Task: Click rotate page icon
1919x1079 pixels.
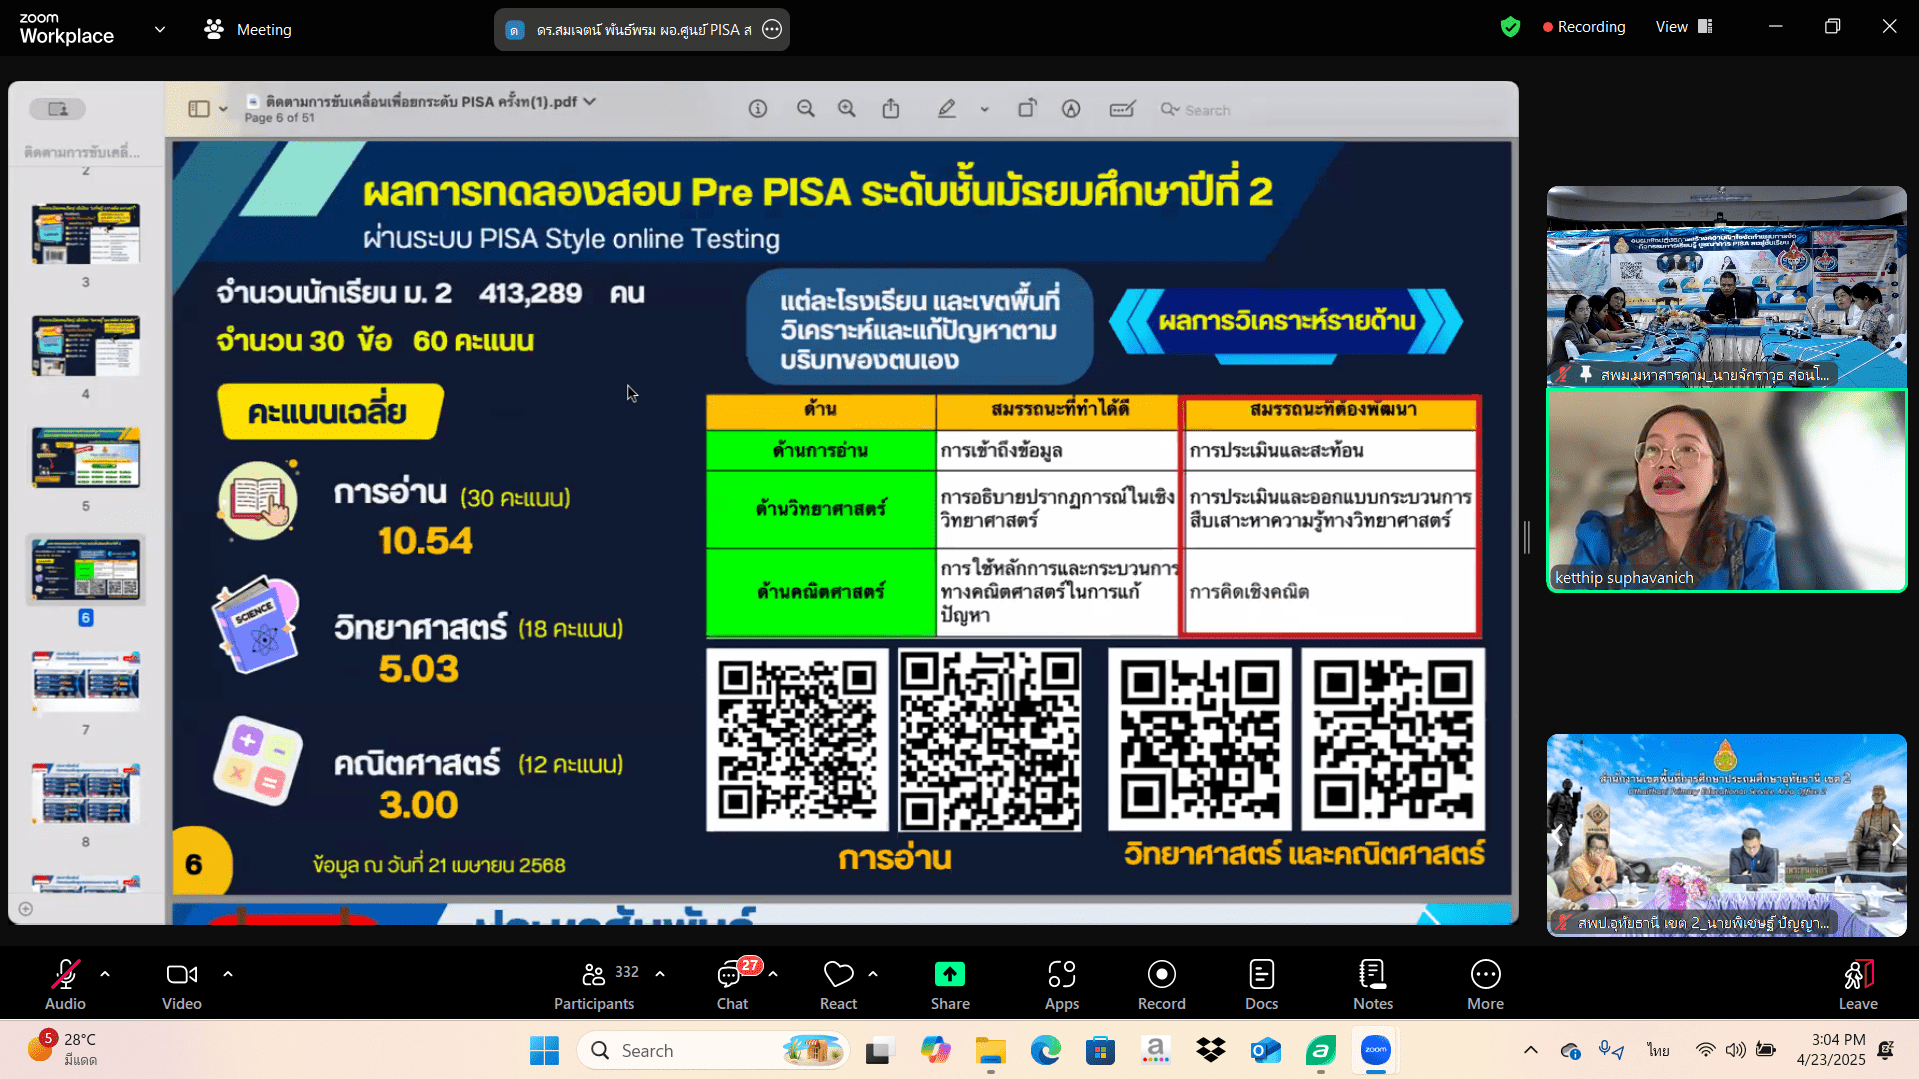Action: click(x=1027, y=109)
